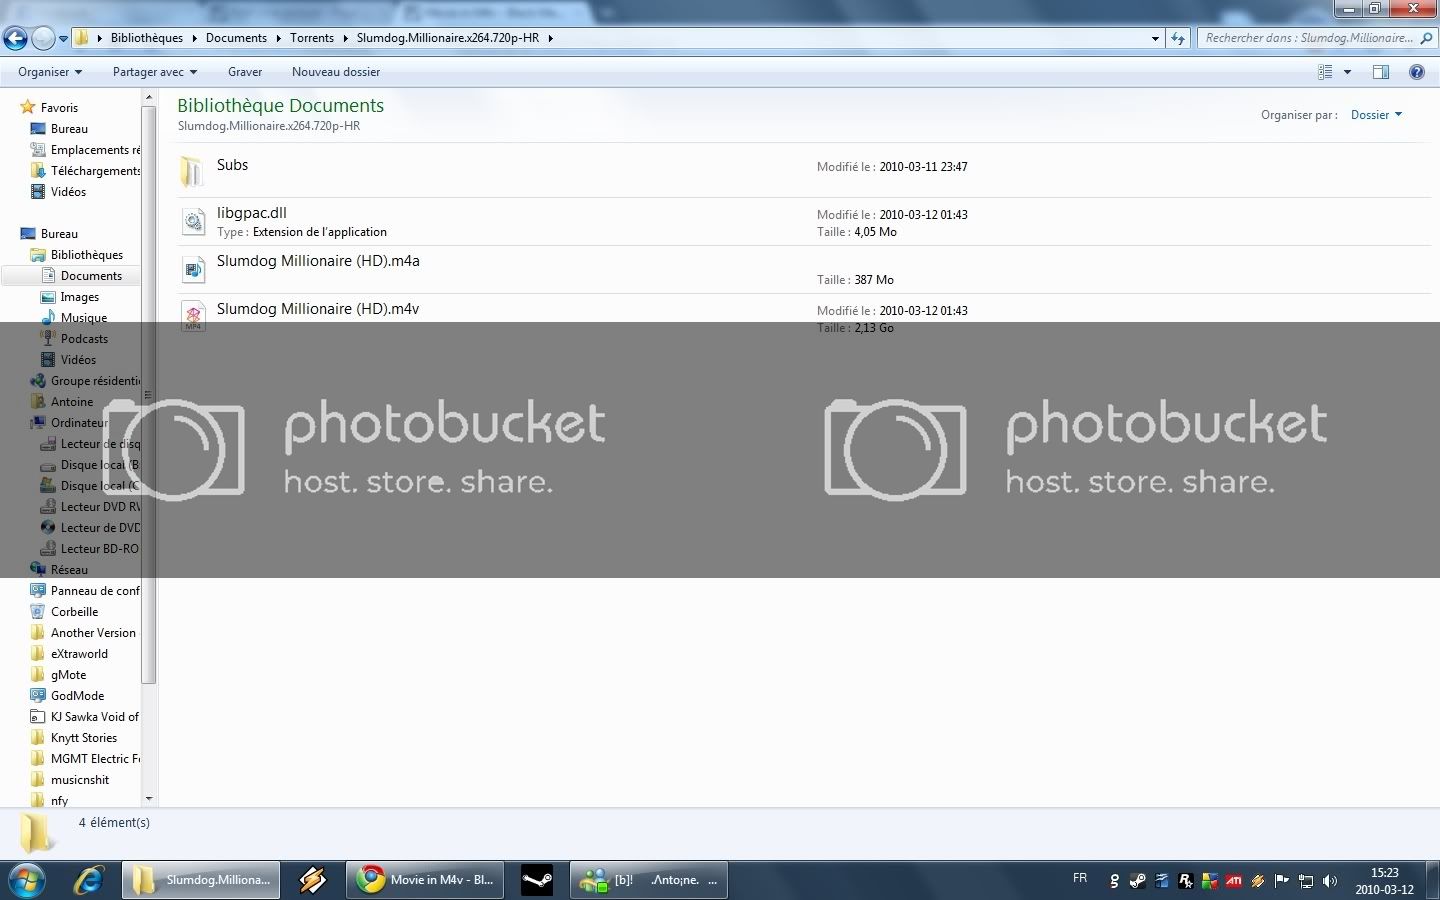Click the magnifier search icon

pyautogui.click(x=1426, y=38)
